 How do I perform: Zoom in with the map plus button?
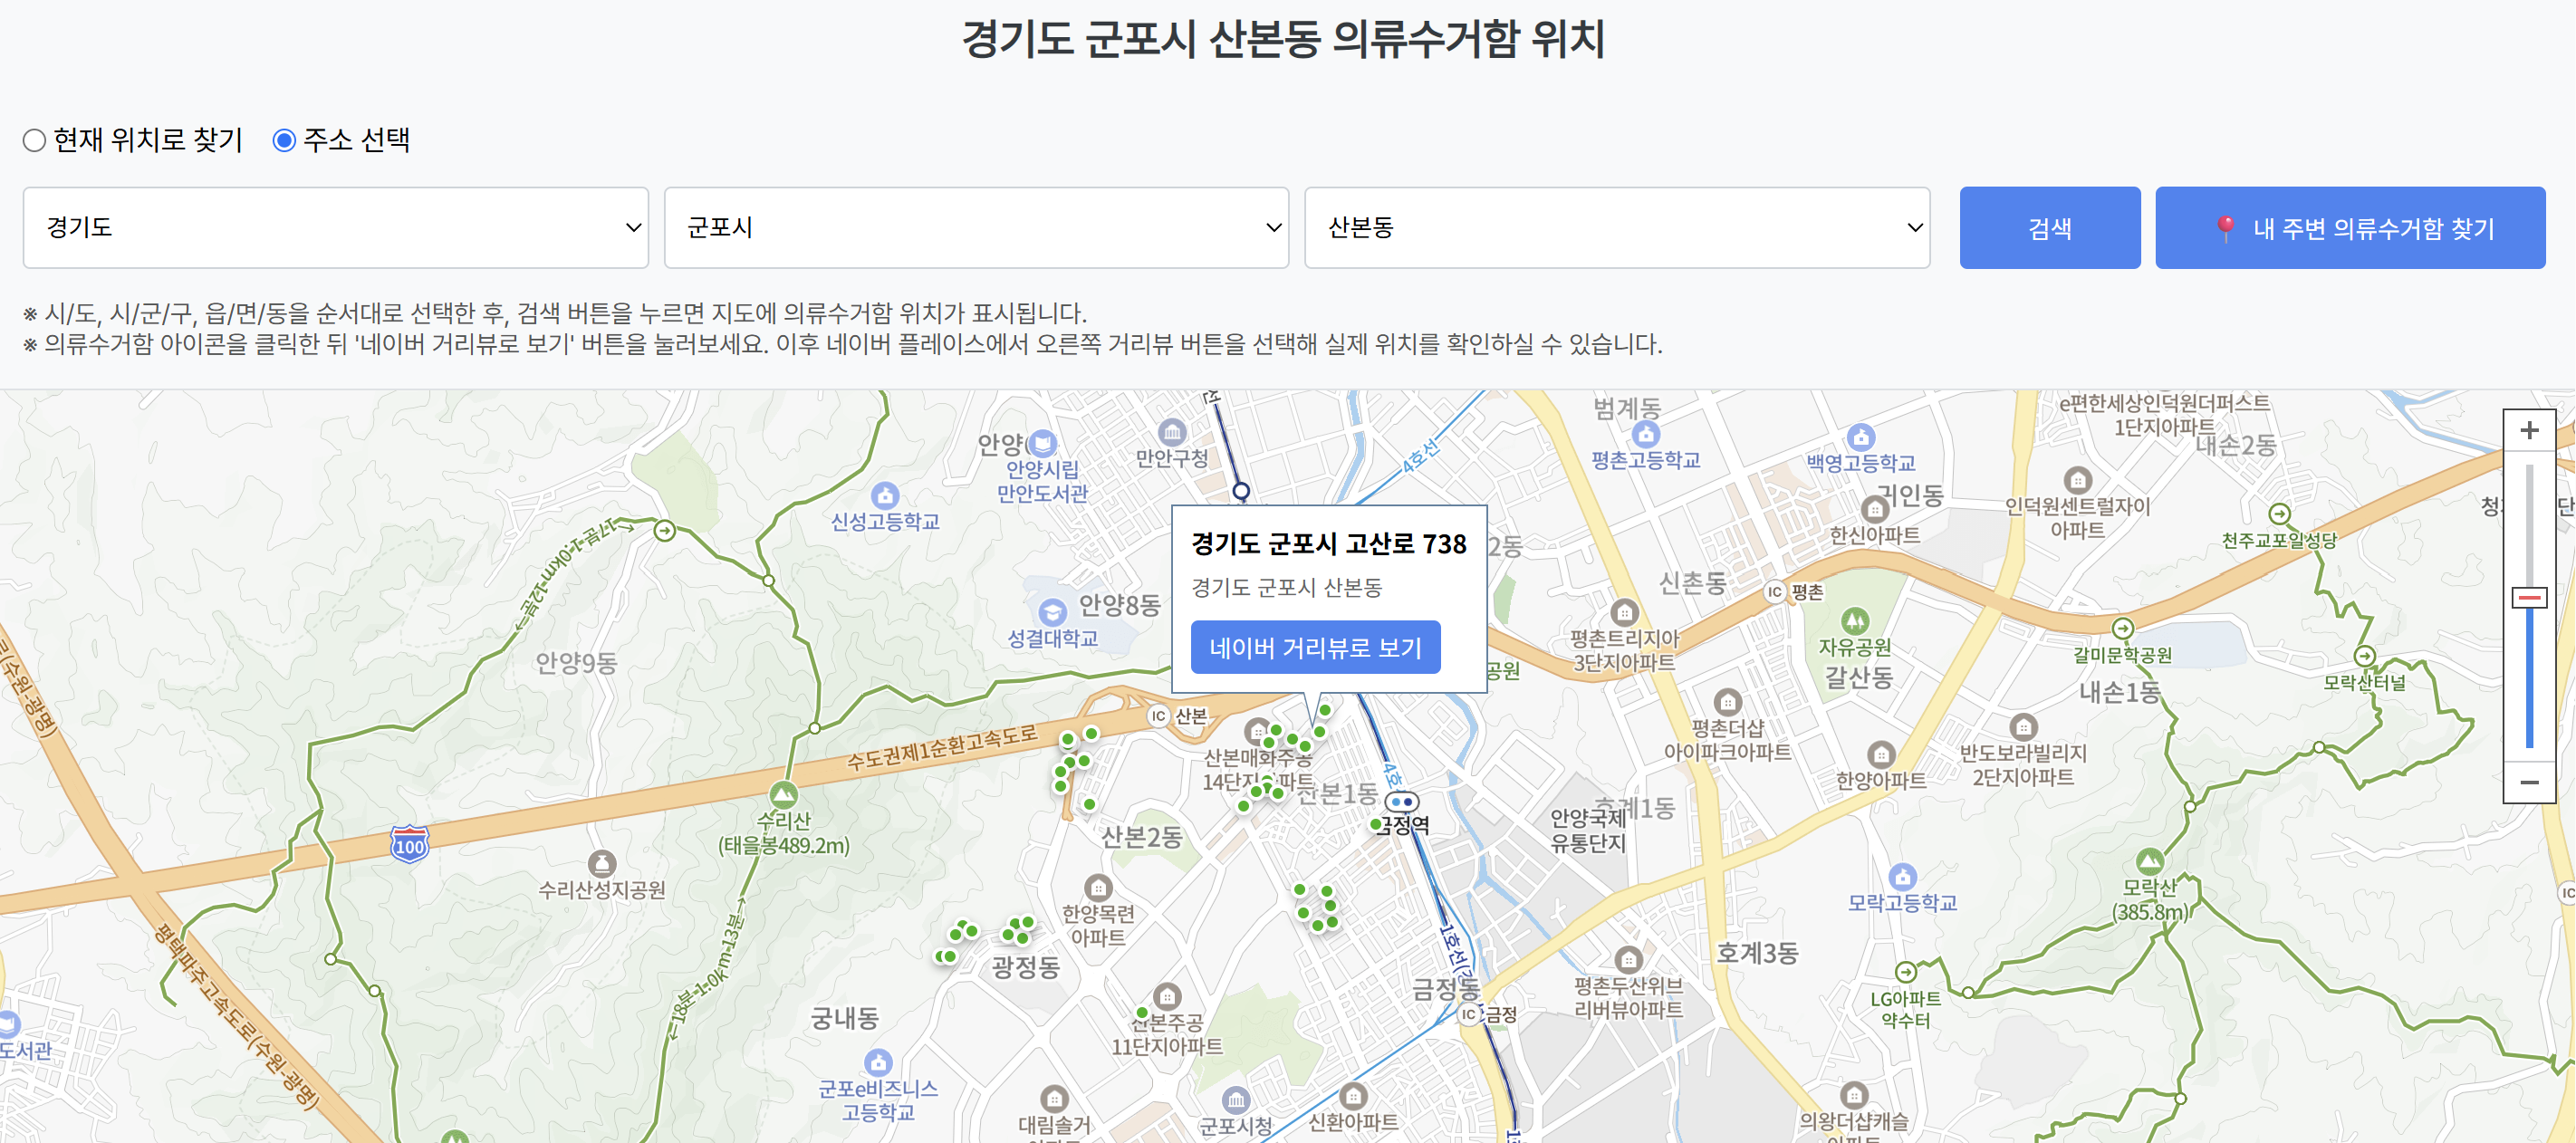pos(2529,431)
